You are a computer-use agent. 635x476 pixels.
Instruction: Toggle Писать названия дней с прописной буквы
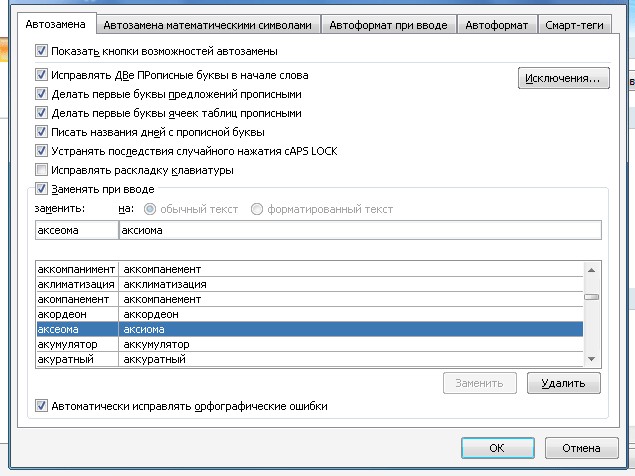click(x=41, y=132)
